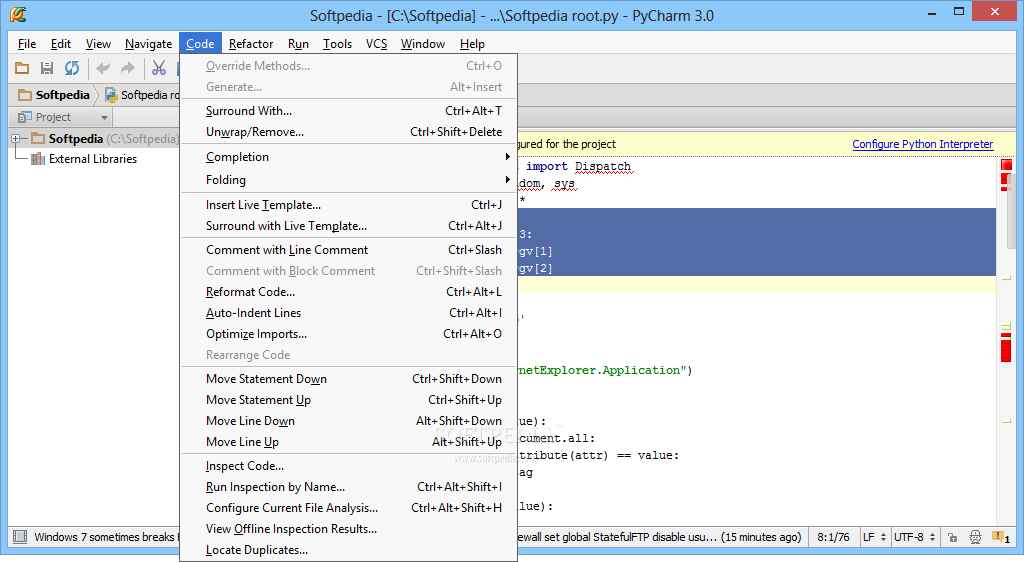Choose Locate Duplicates... menu entry
The height and width of the screenshot is (562, 1024).
[x=349, y=550]
